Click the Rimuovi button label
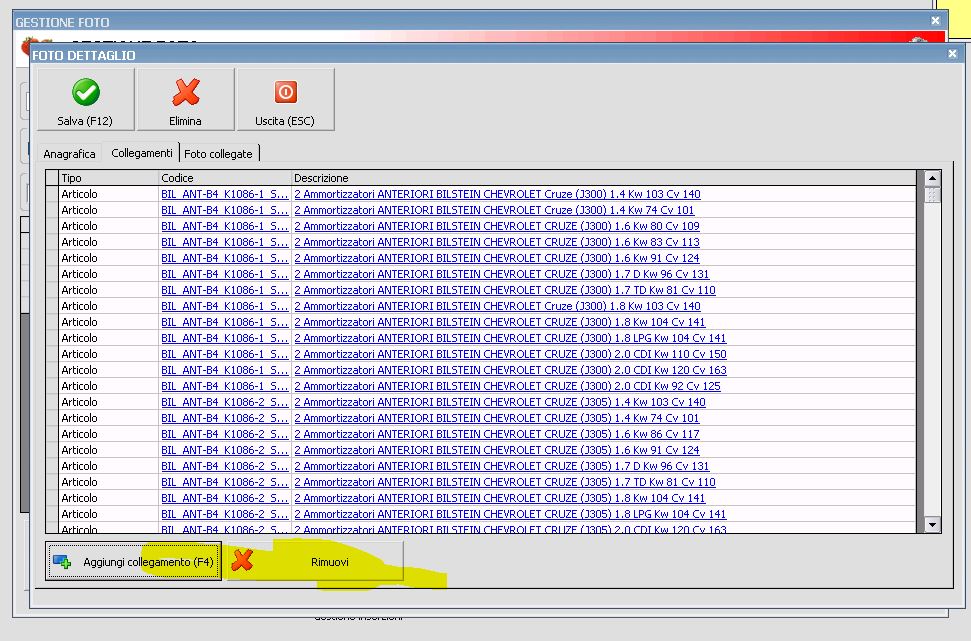Viewport: 971px width, 641px height. (x=329, y=562)
